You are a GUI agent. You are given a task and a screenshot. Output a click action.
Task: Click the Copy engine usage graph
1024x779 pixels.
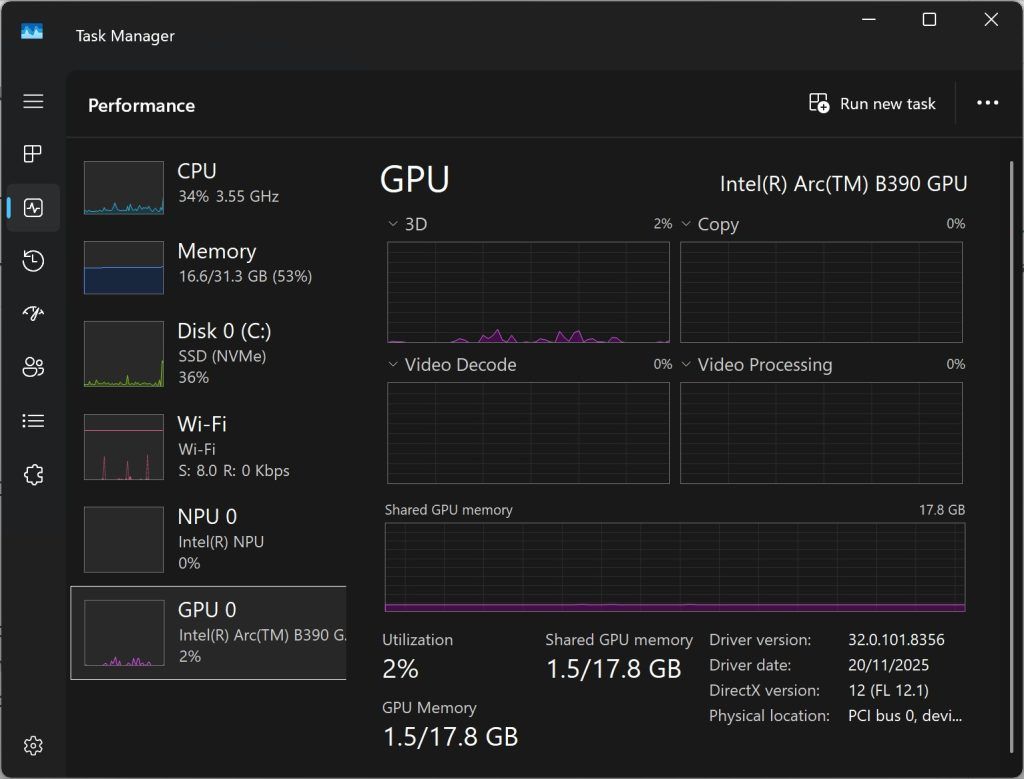click(821, 292)
